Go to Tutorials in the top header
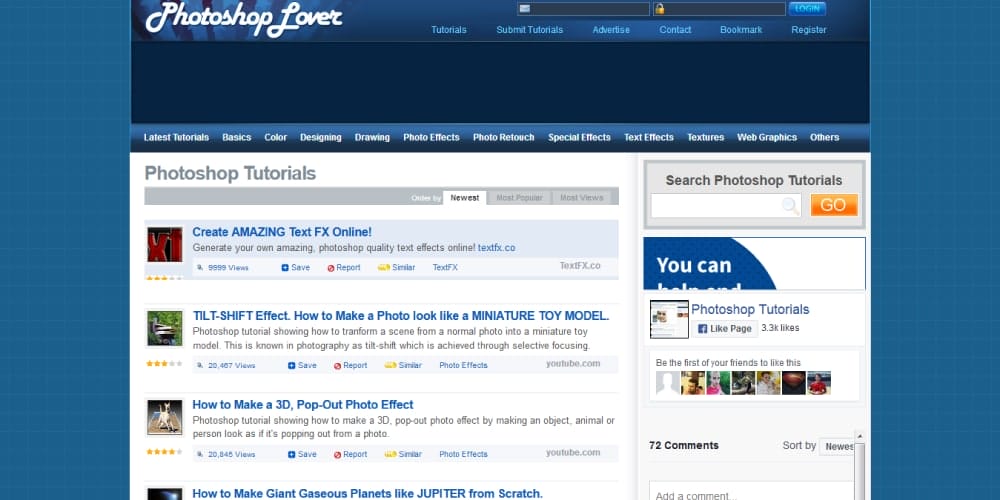Image resolution: width=1000 pixels, height=500 pixels. pos(449,30)
